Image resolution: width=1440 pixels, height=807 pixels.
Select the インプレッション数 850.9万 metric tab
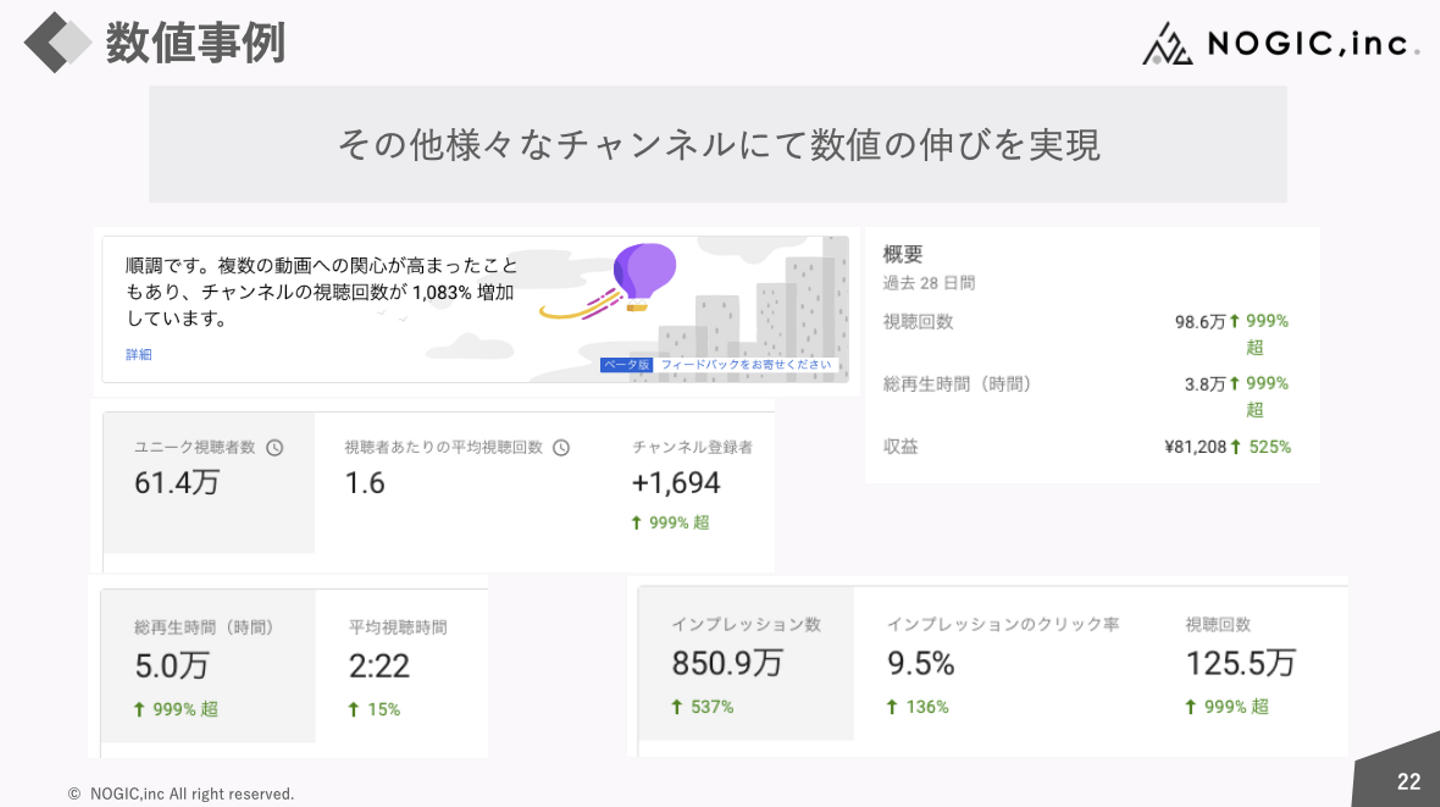tap(746, 663)
